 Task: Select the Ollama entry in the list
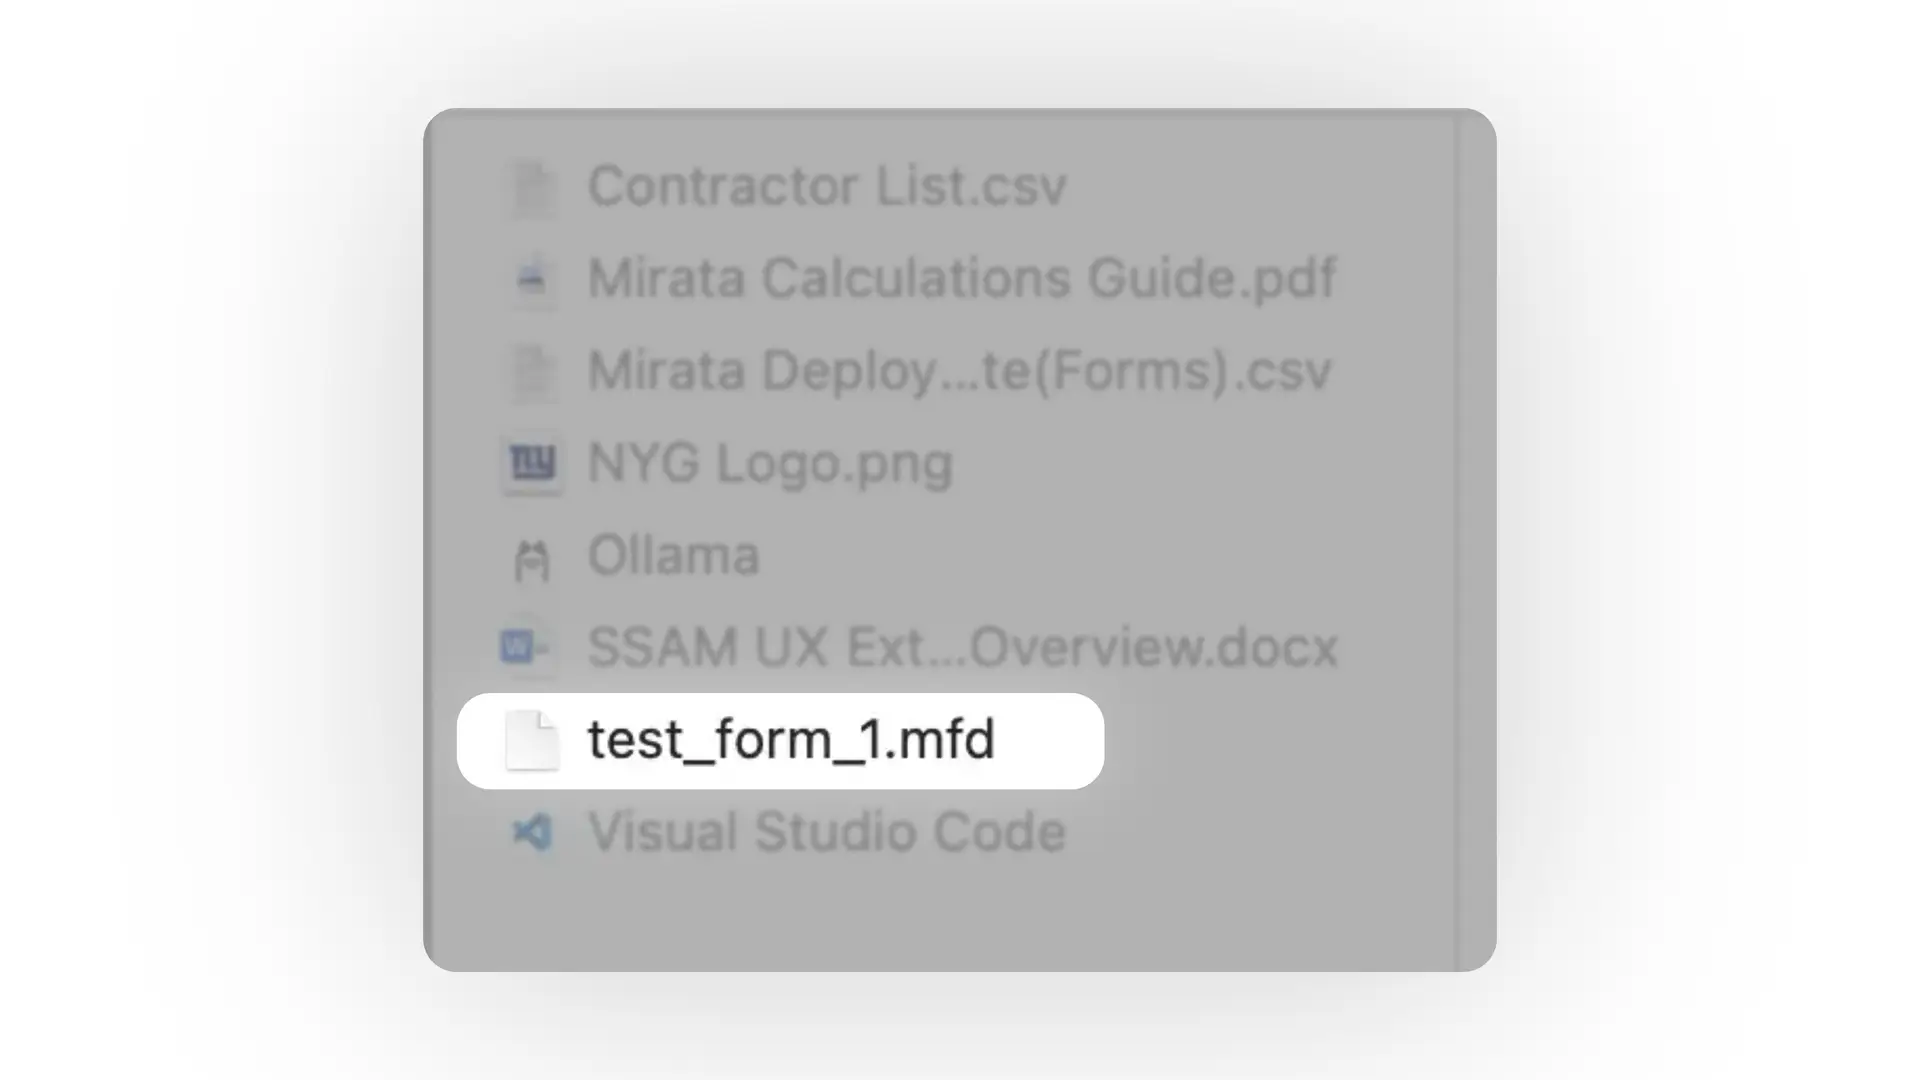pos(673,557)
